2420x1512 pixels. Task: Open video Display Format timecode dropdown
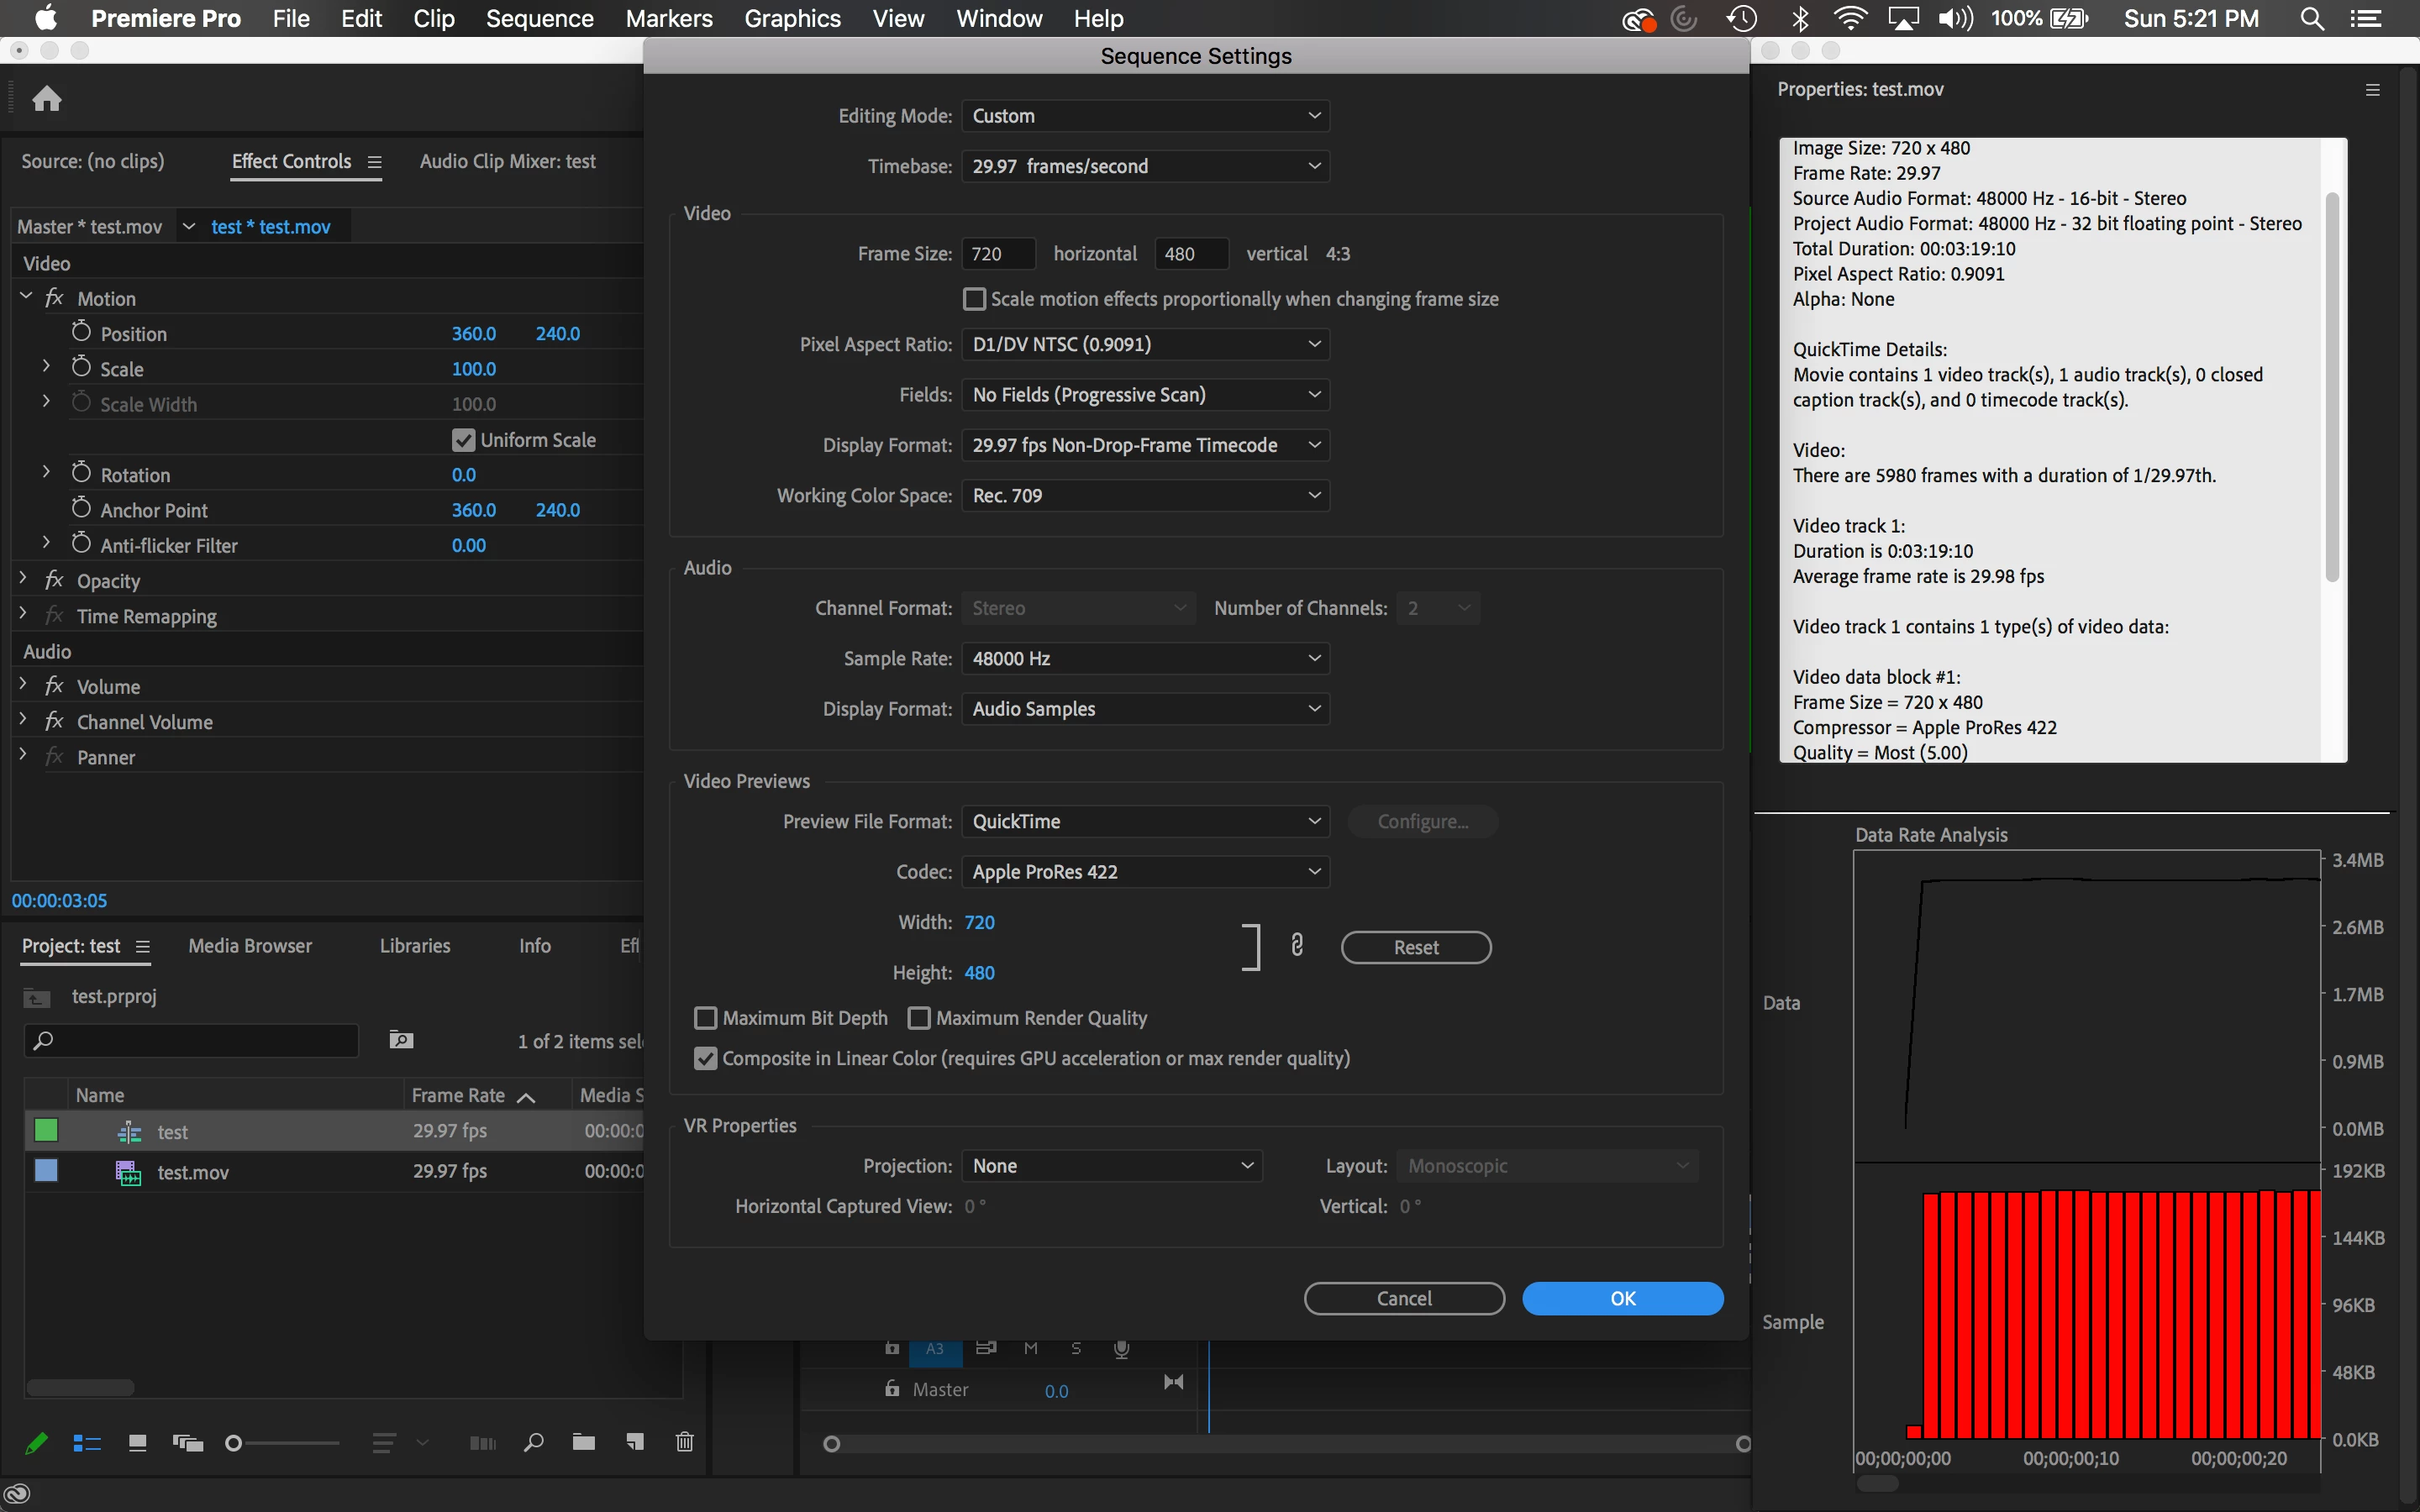coord(1145,445)
